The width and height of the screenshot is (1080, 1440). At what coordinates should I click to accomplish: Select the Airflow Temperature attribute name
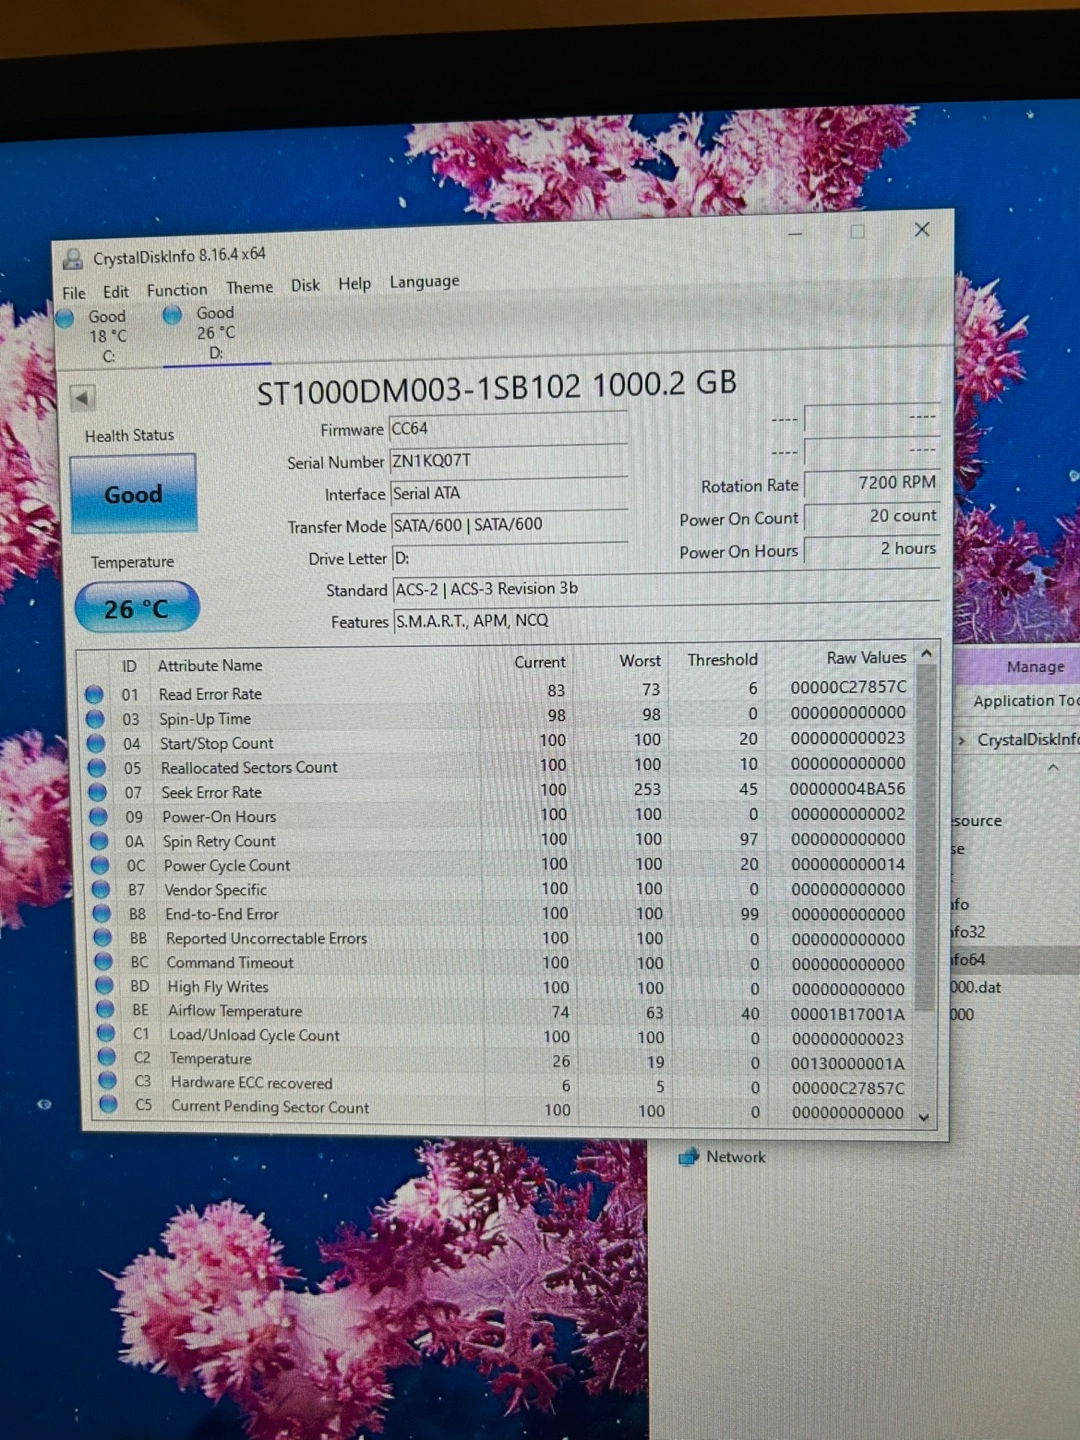pos(235,1011)
